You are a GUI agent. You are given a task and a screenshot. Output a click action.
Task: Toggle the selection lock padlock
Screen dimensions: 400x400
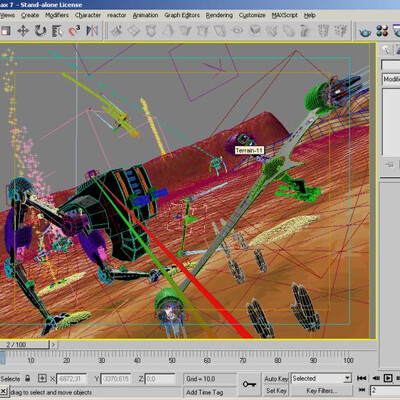click(28, 378)
